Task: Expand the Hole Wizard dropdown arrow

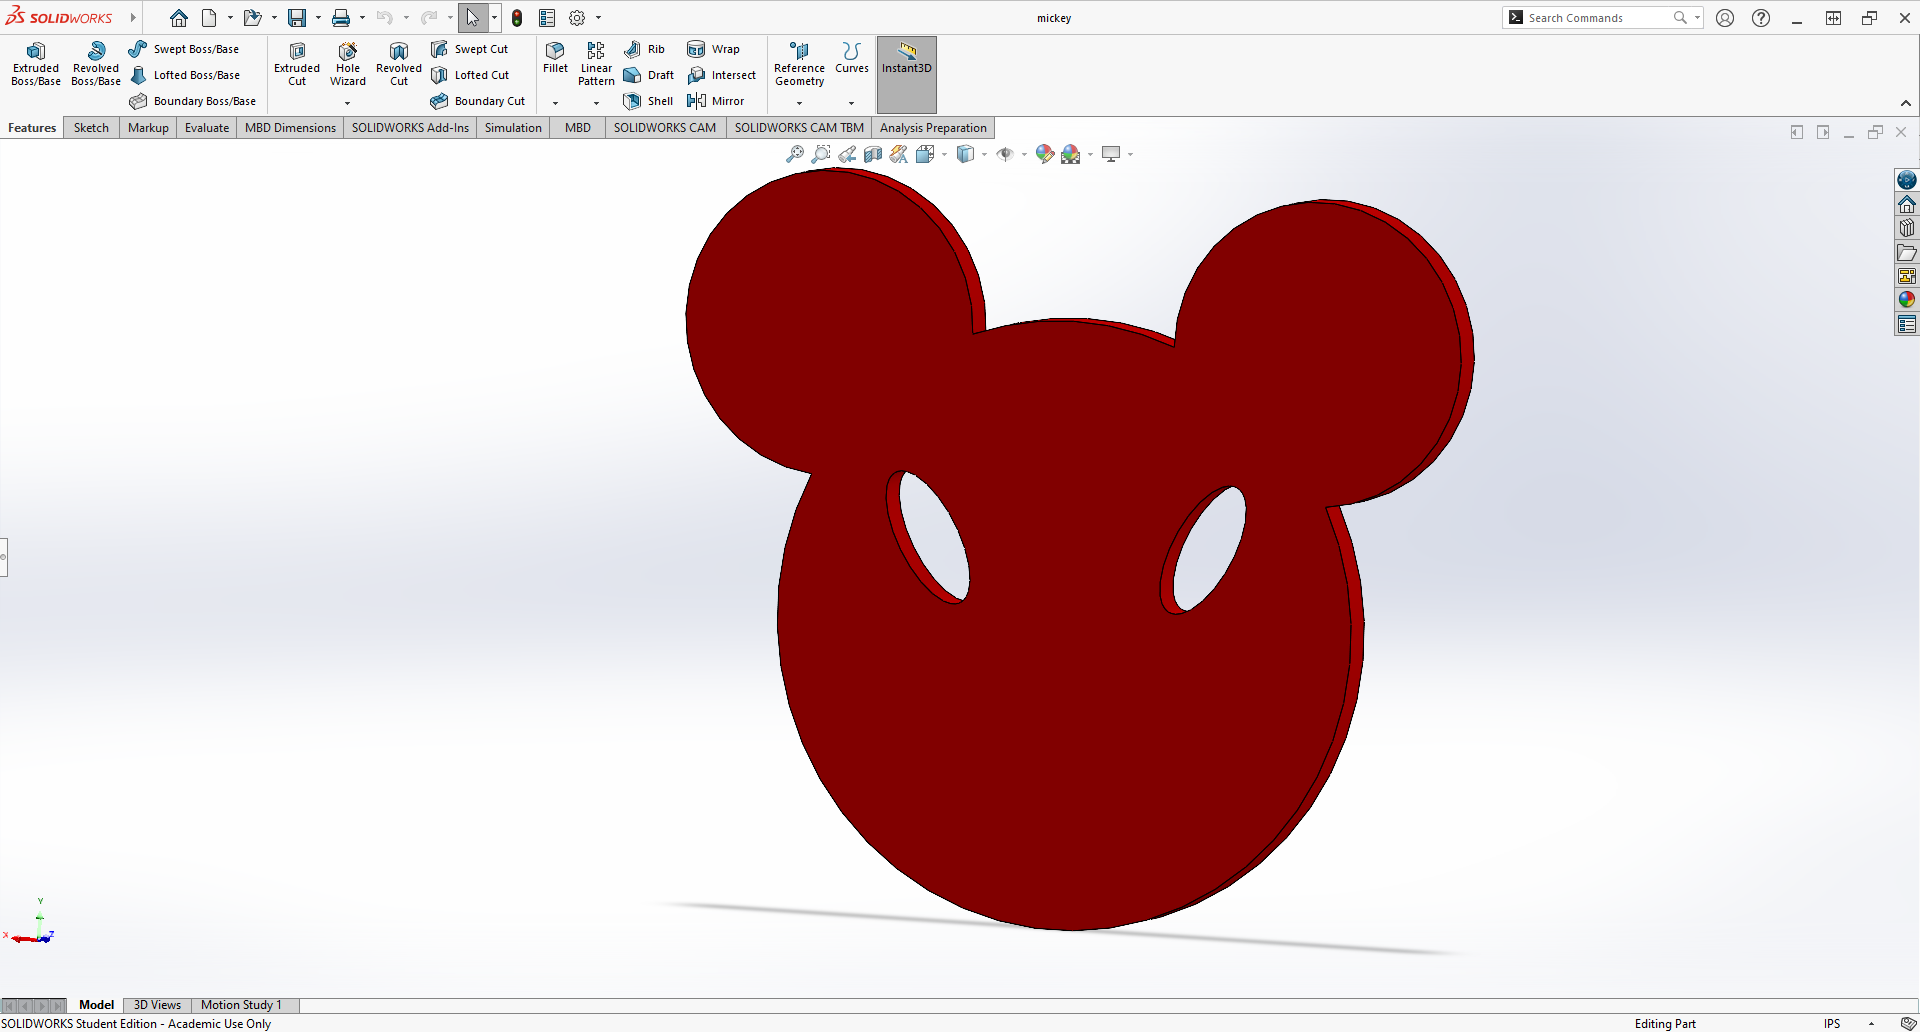Action: (x=348, y=103)
